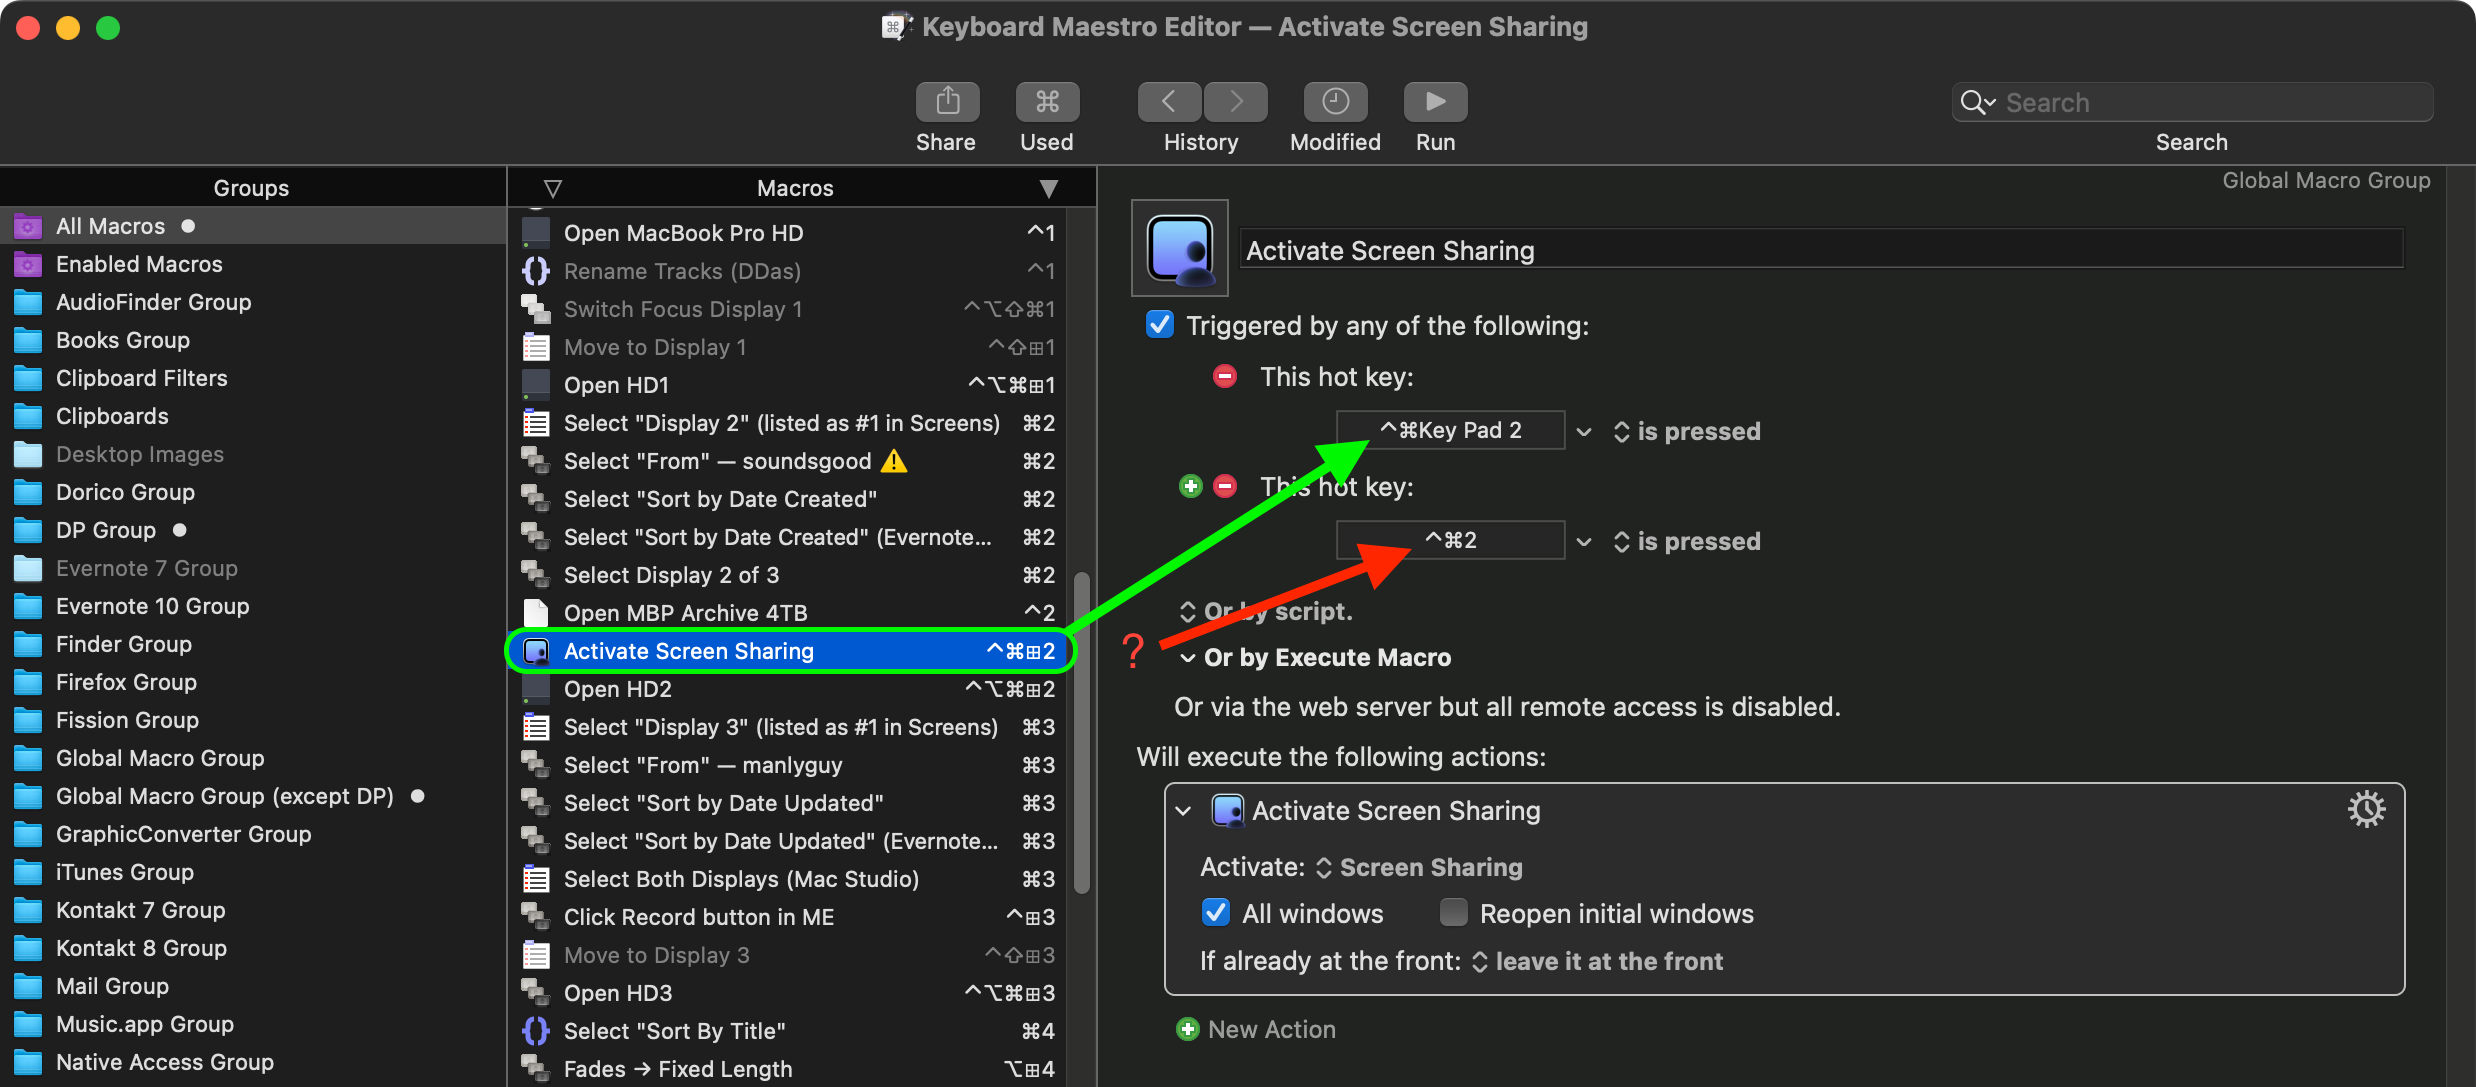Screen dimensions: 2476x1087
Task: Click the Macros sort order triangle
Action: [x=1048, y=188]
